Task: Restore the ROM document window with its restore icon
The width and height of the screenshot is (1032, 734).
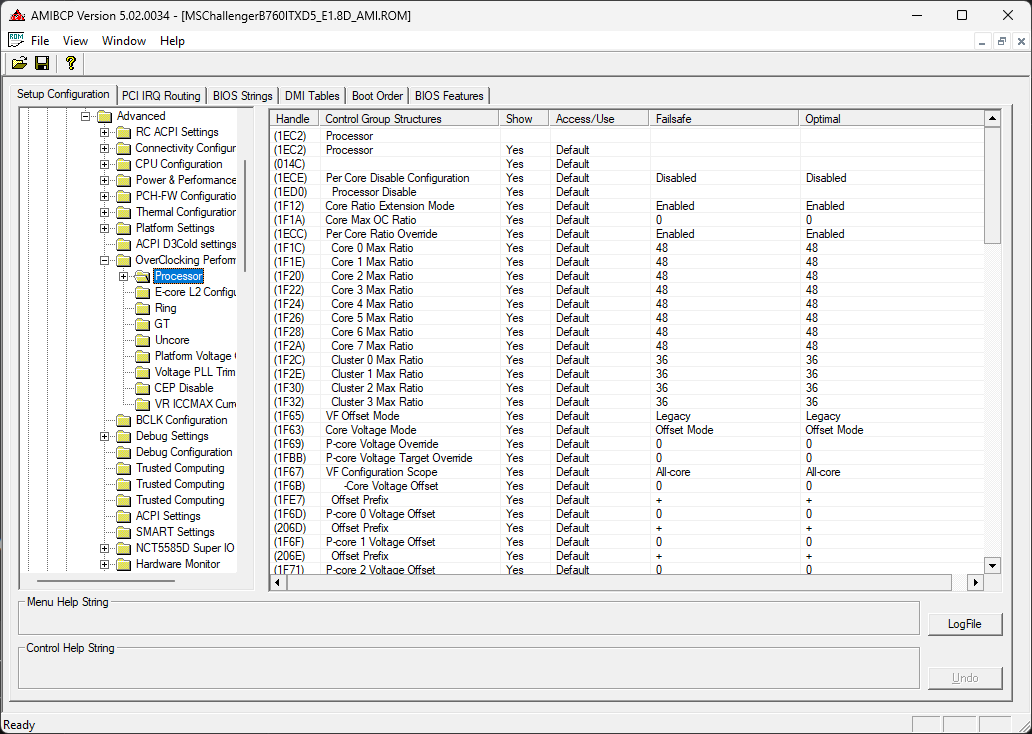Action: 1003,41
